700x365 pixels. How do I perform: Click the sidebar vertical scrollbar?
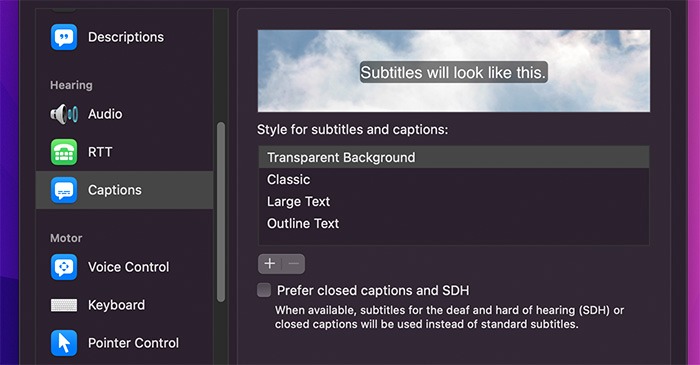[221, 212]
